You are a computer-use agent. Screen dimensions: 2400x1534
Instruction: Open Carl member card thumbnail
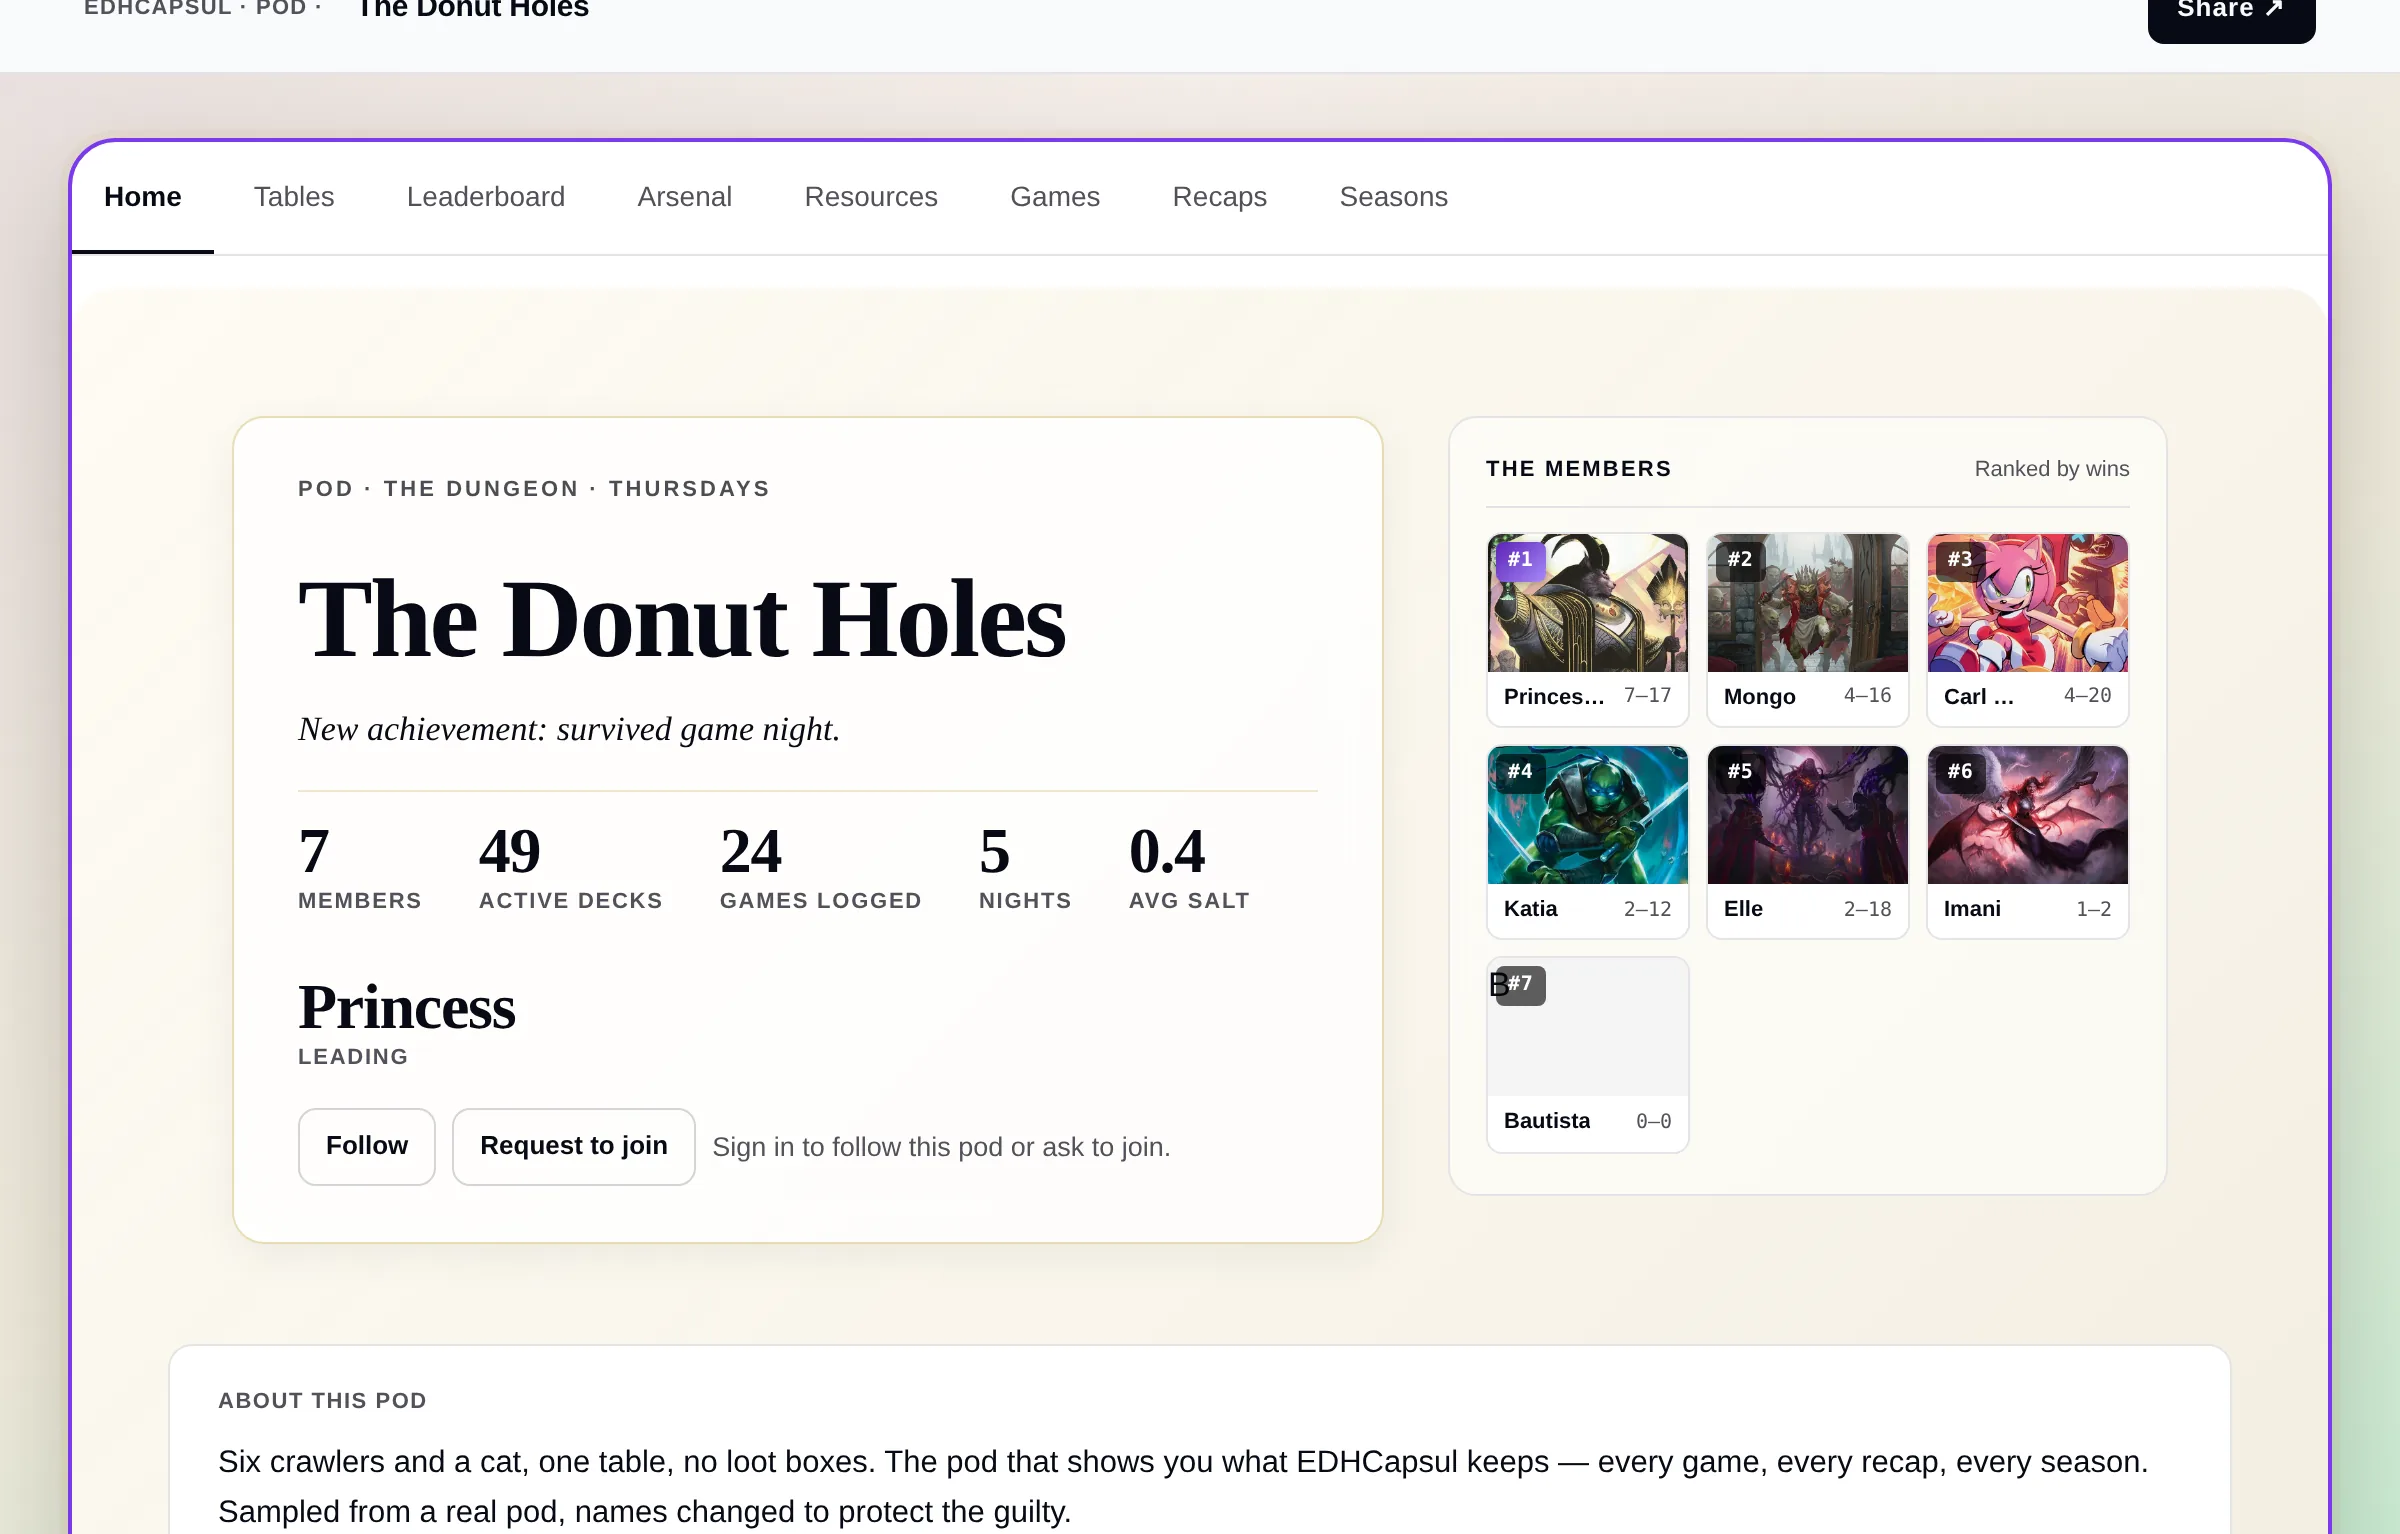pos(2028,603)
